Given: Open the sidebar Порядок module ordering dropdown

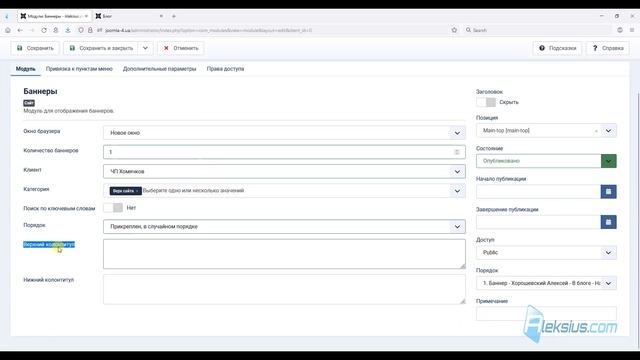Looking at the screenshot, I should [x=546, y=283].
